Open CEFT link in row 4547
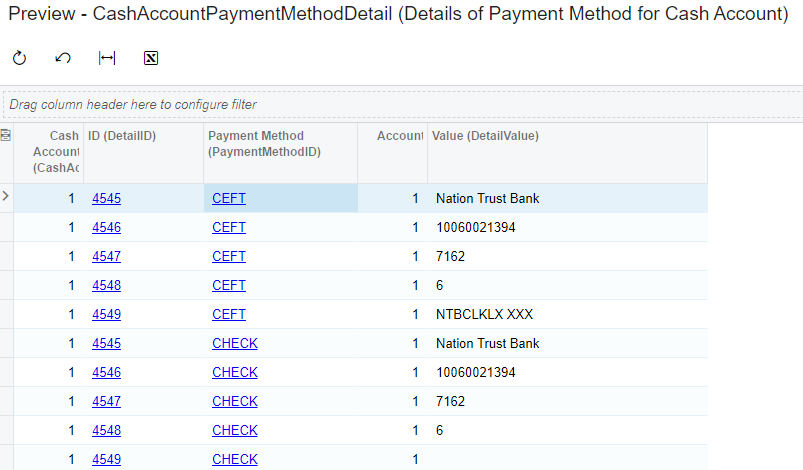This screenshot has width=803, height=470. tap(229, 256)
